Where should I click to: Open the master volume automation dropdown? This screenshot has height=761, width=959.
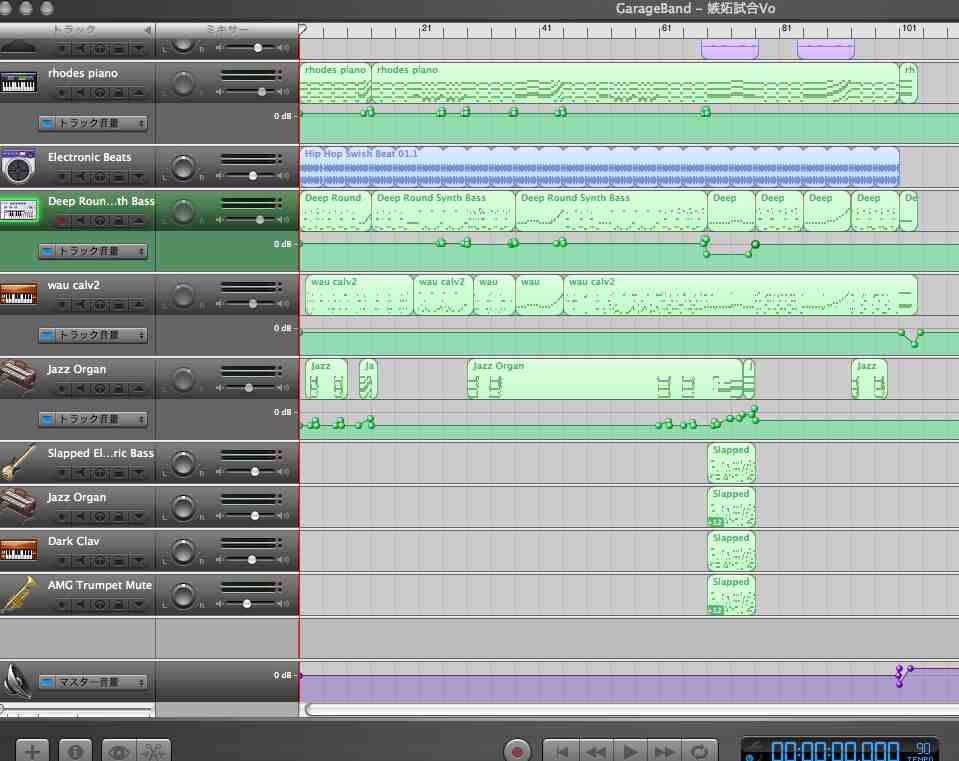(93, 682)
